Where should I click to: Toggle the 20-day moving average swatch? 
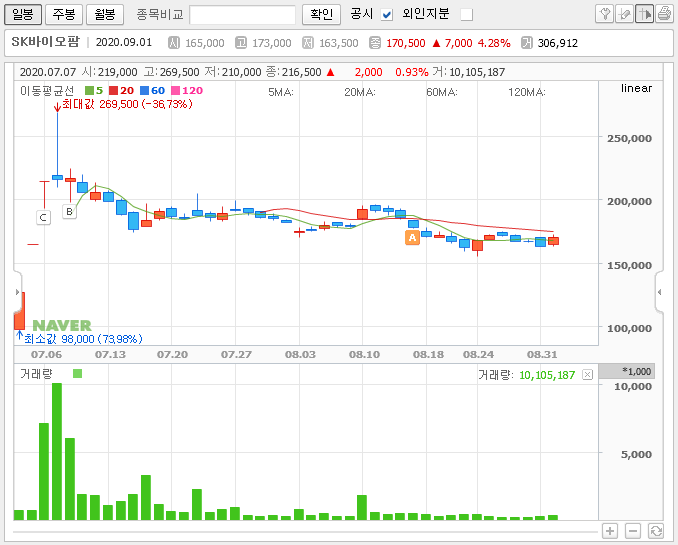113,90
